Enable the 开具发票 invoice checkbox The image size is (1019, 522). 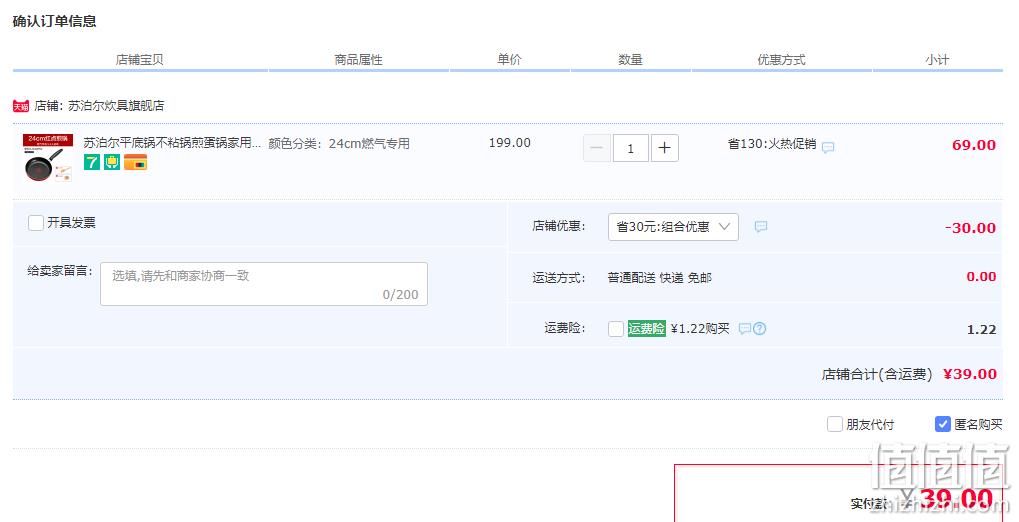coord(36,223)
